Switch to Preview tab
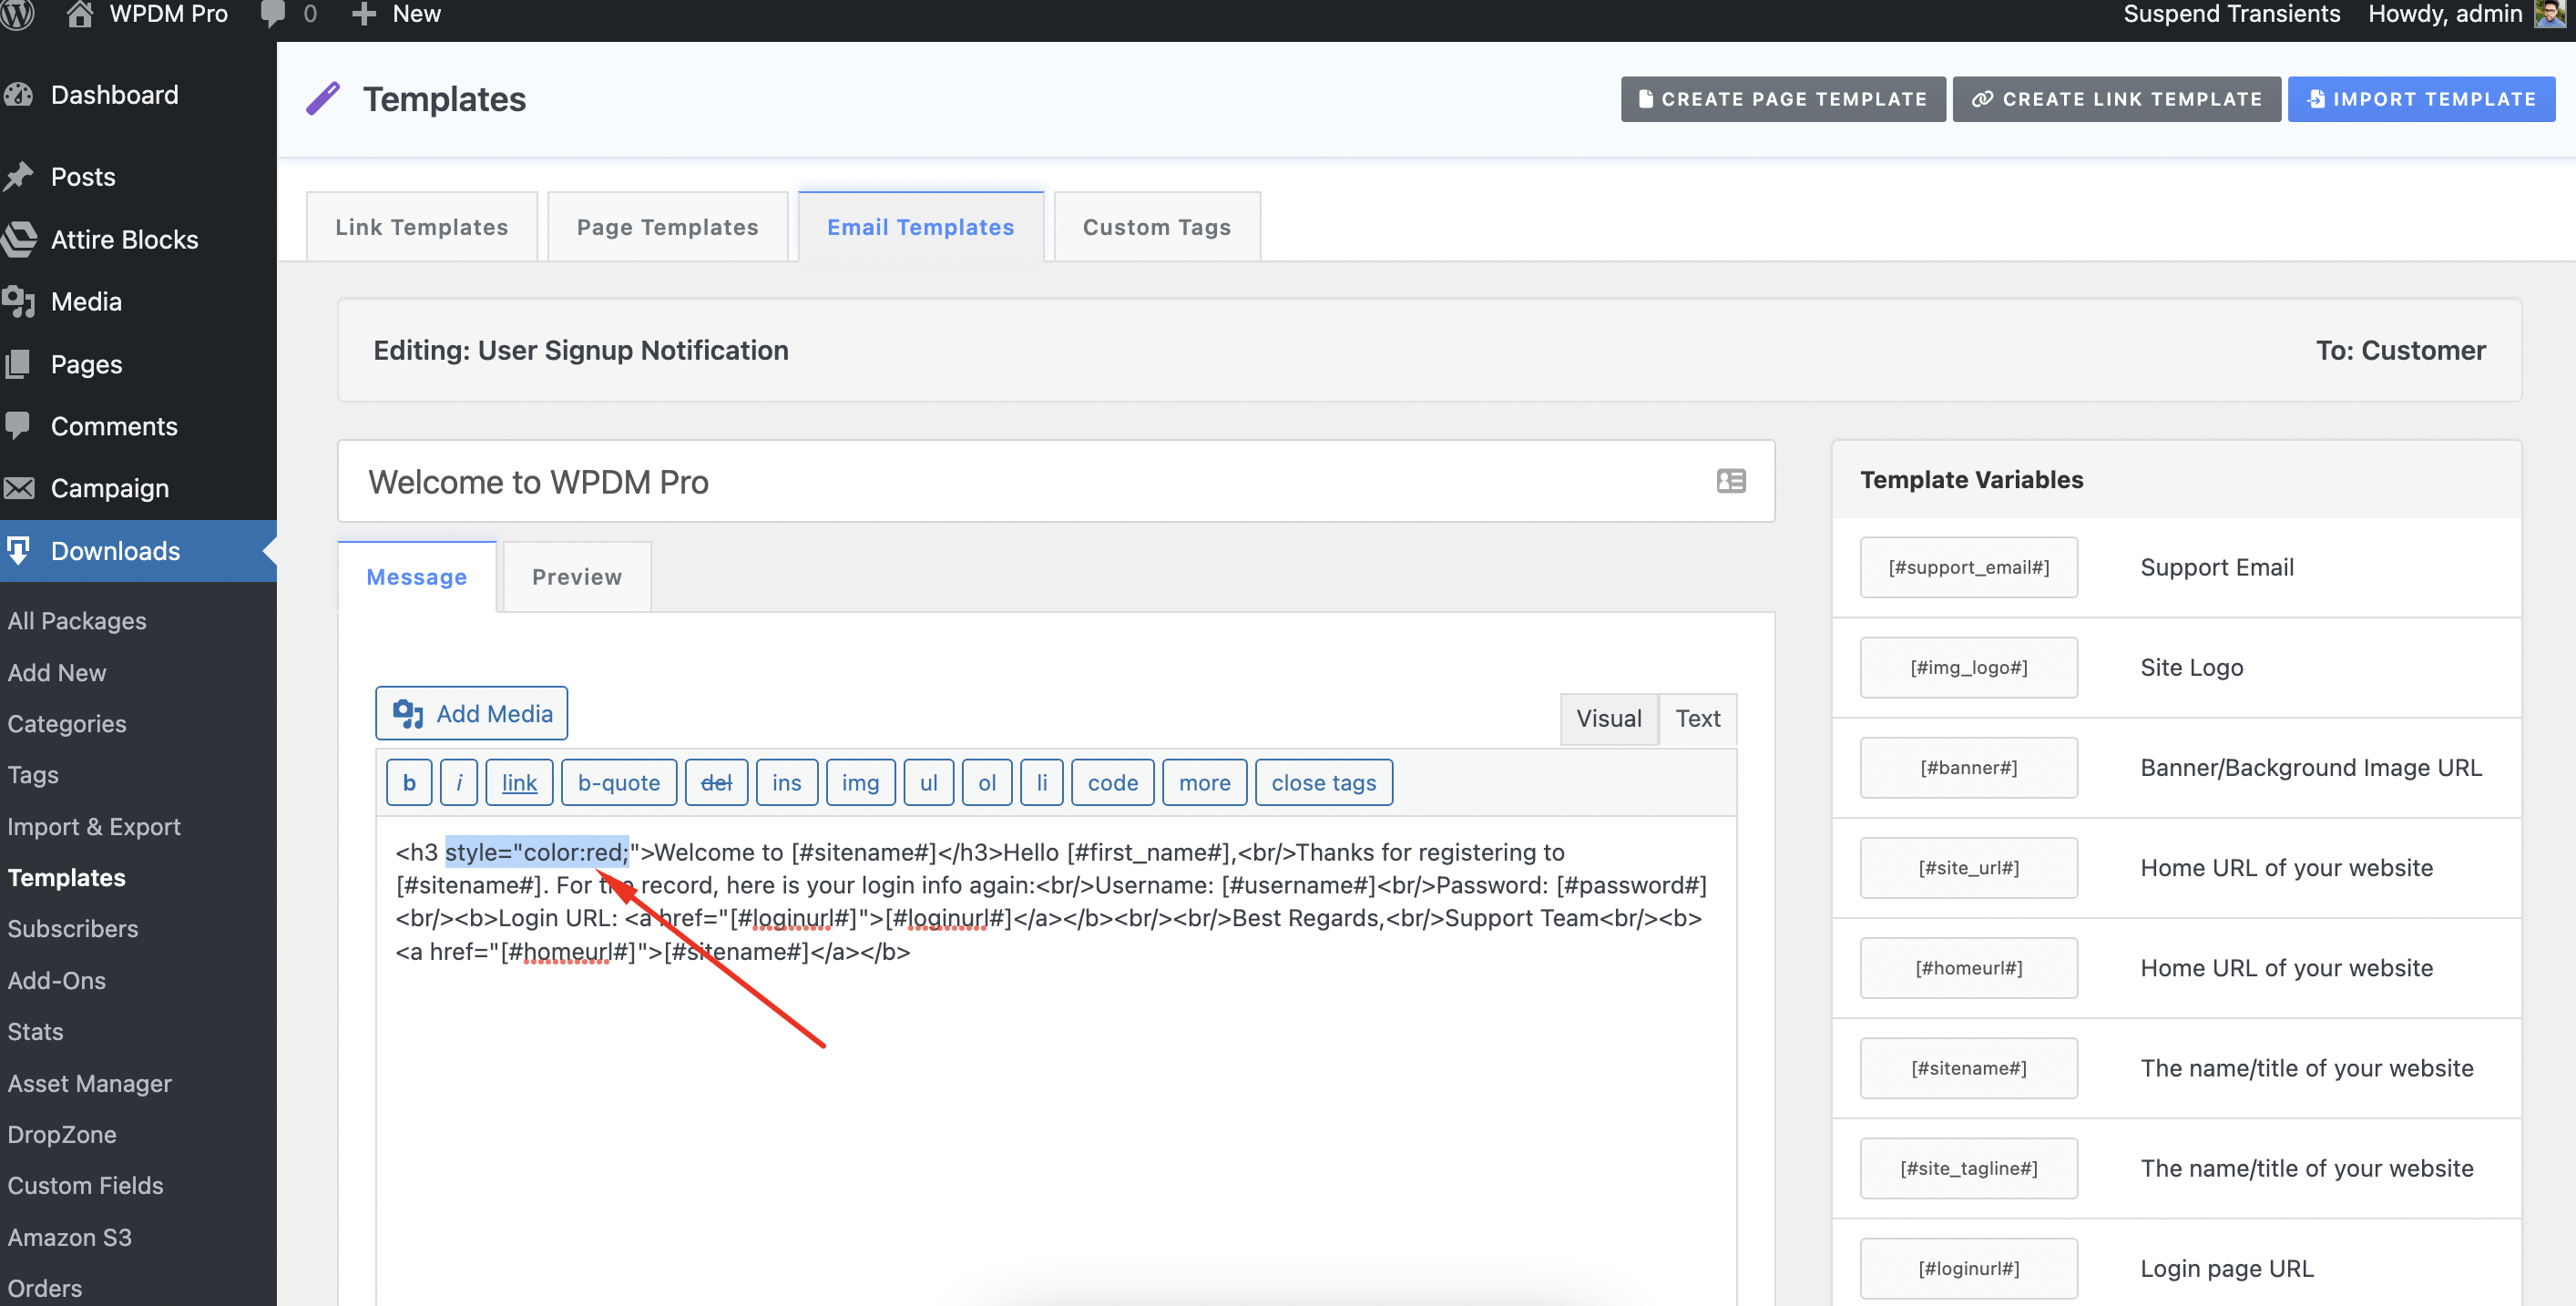The image size is (2576, 1306). [x=577, y=577]
